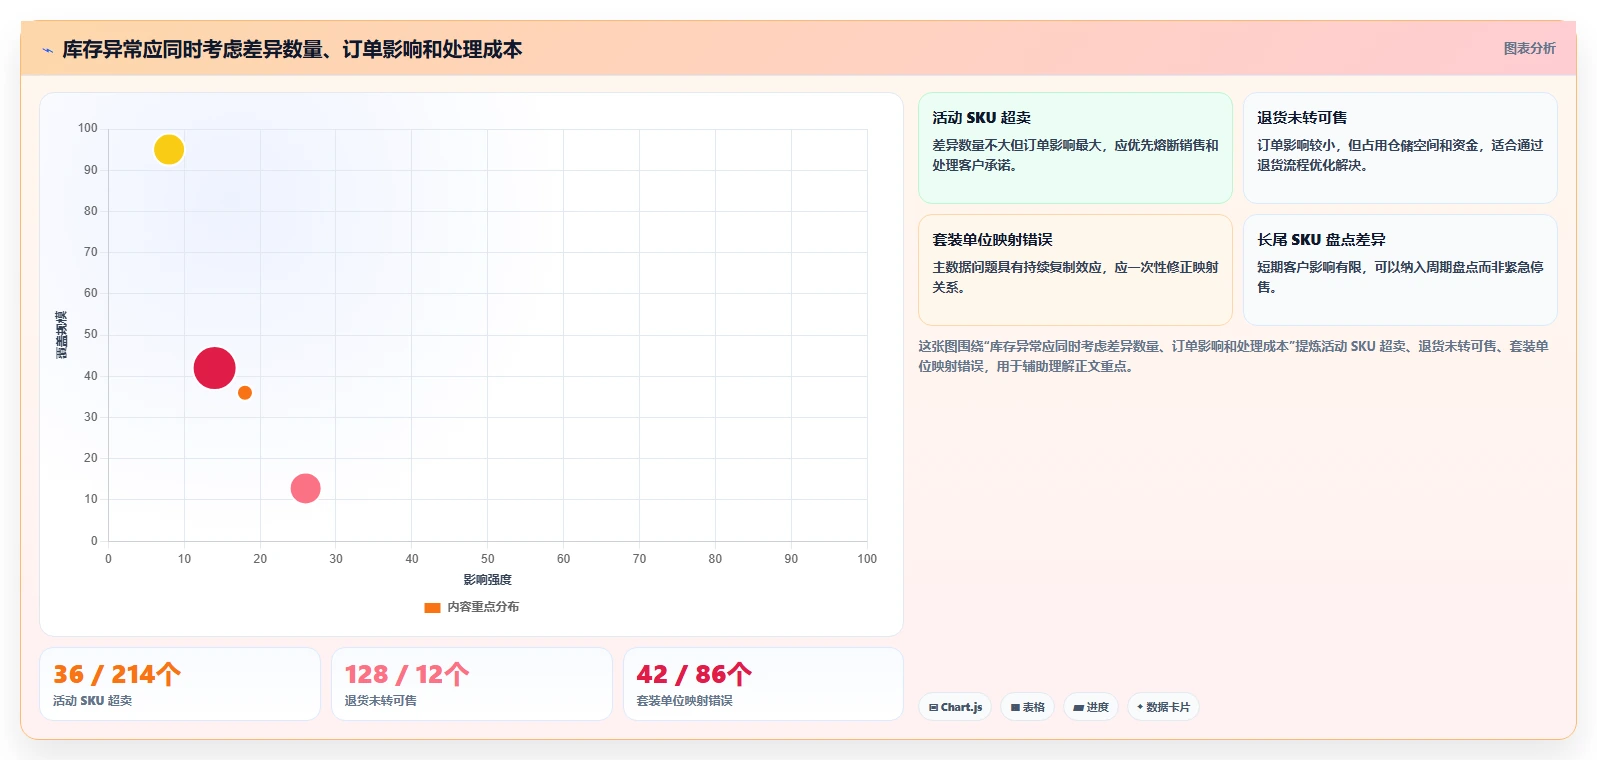Viewport: 1597px width, 760px height.
Task: Open the 活动 SKU 超卖 info card
Action: click(1075, 148)
